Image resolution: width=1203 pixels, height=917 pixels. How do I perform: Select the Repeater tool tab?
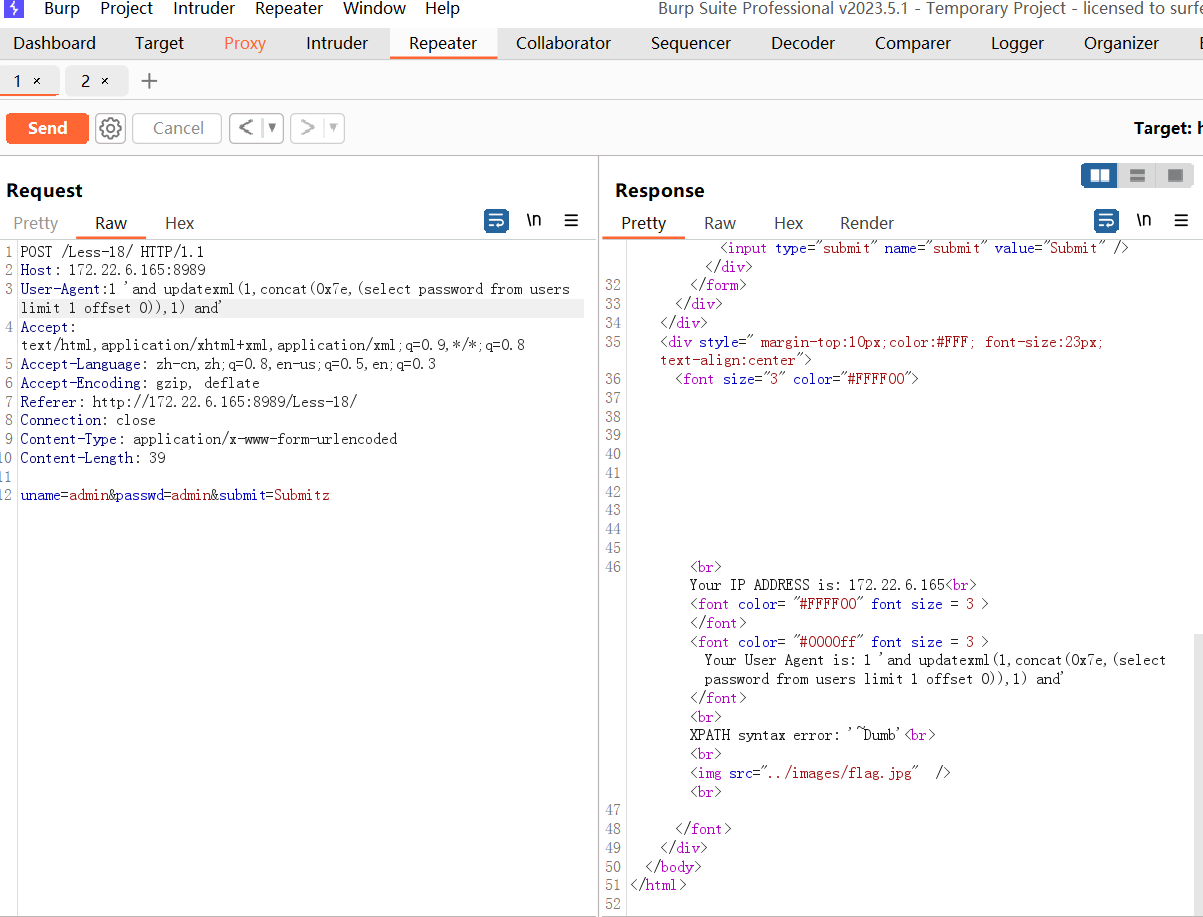[x=443, y=43]
